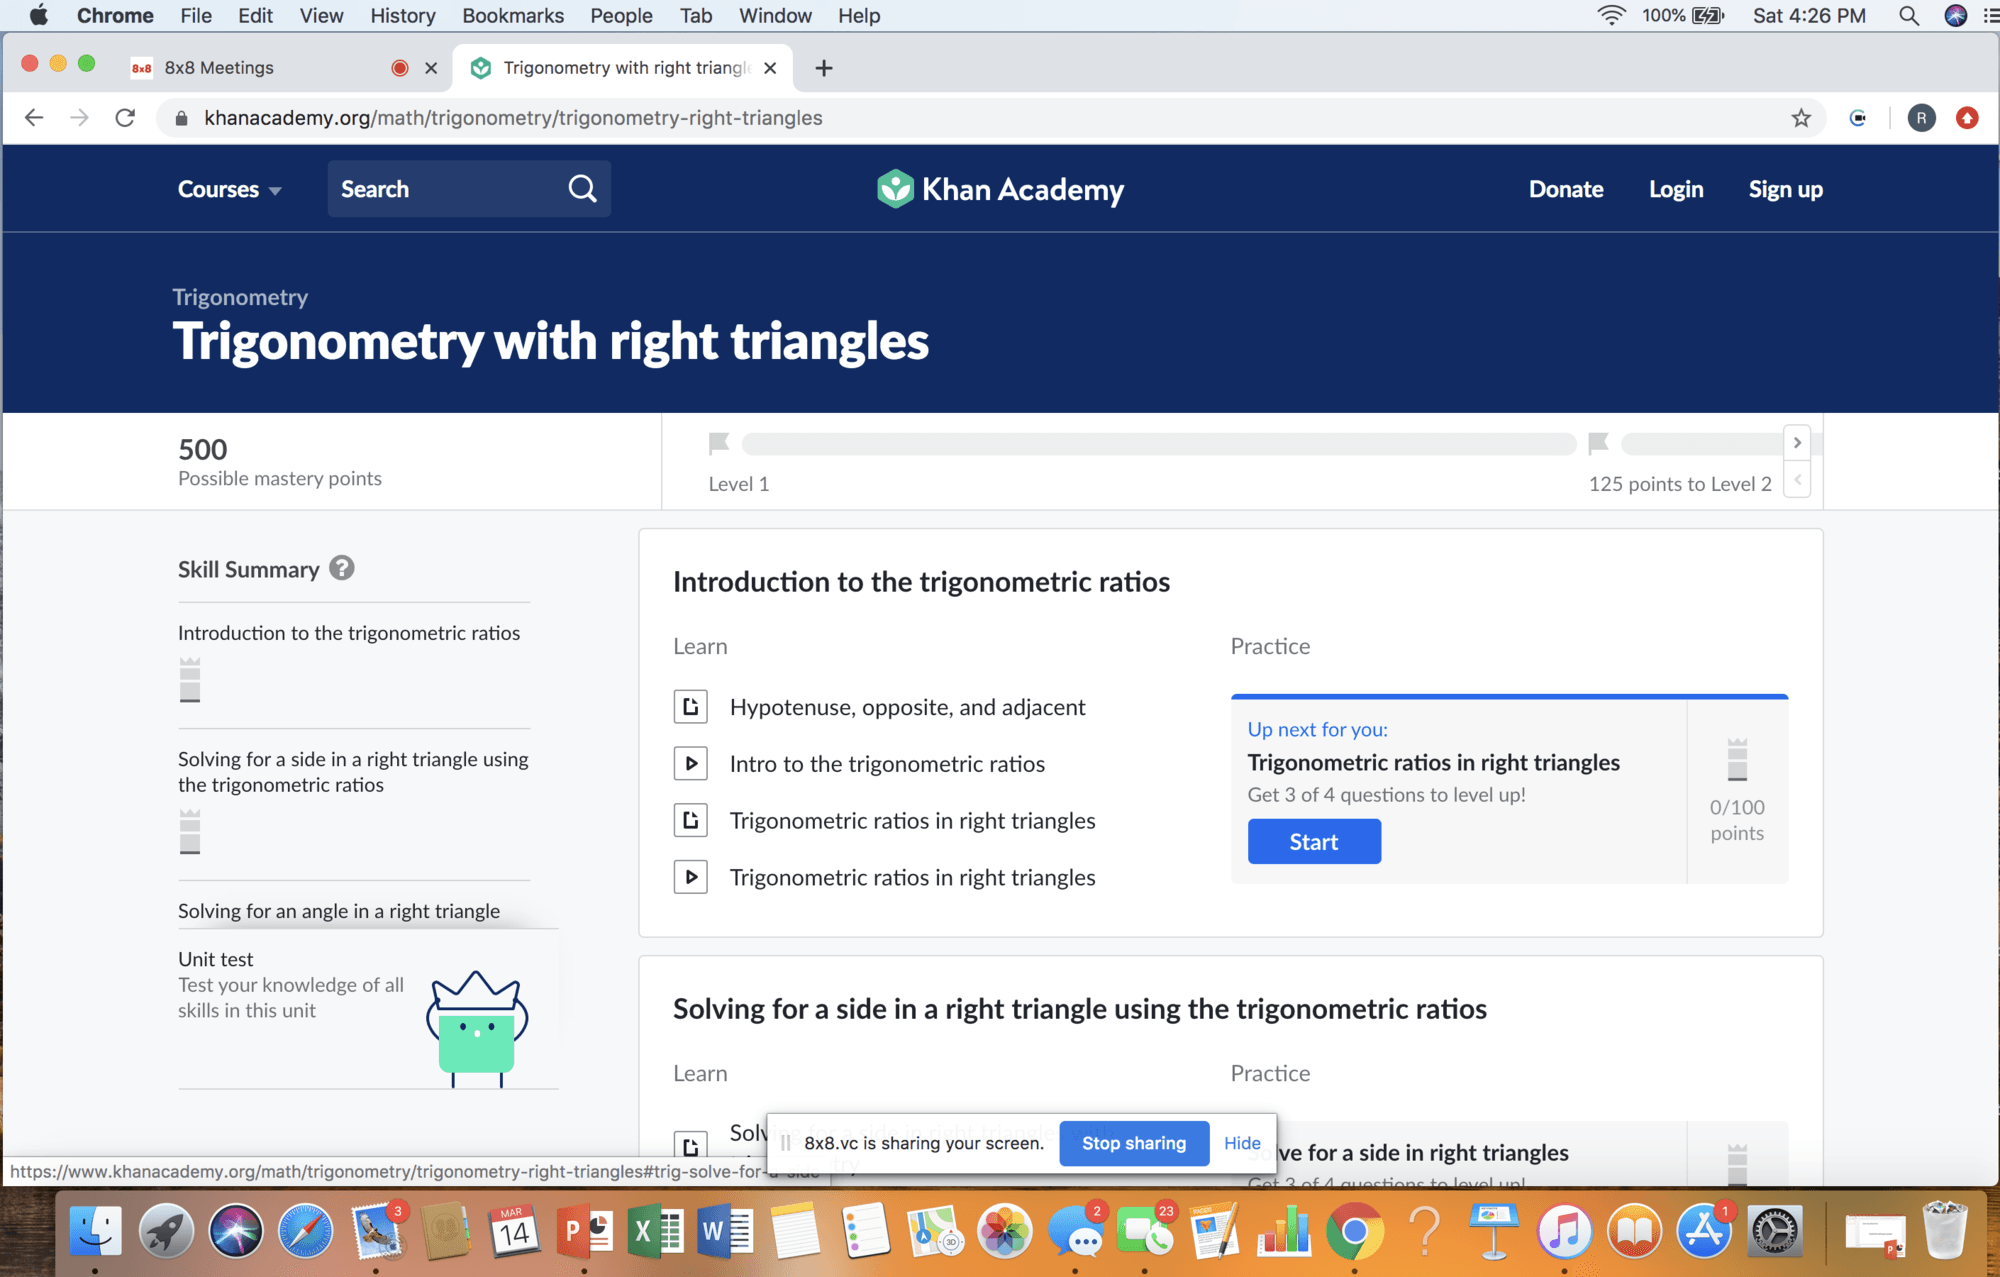Reload the page with the refresh icon

coord(125,118)
